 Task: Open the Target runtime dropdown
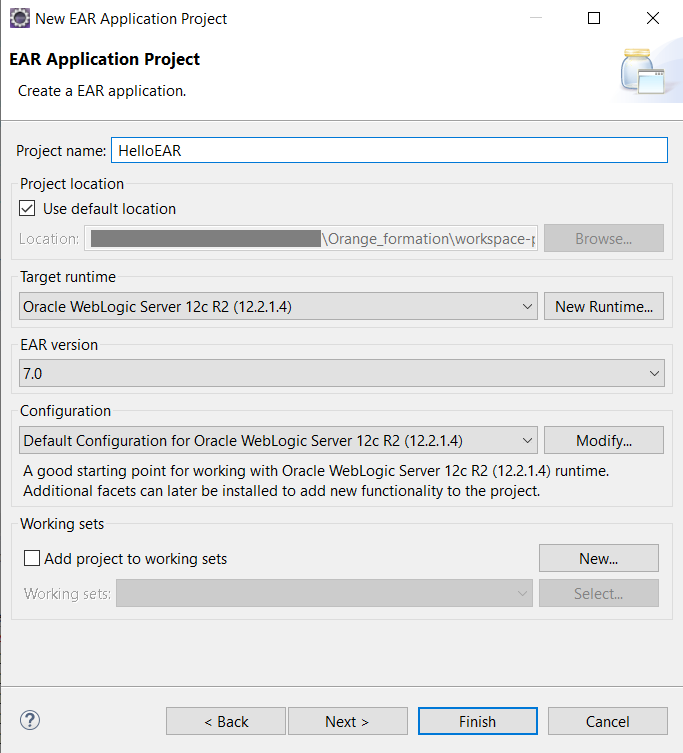coord(278,306)
